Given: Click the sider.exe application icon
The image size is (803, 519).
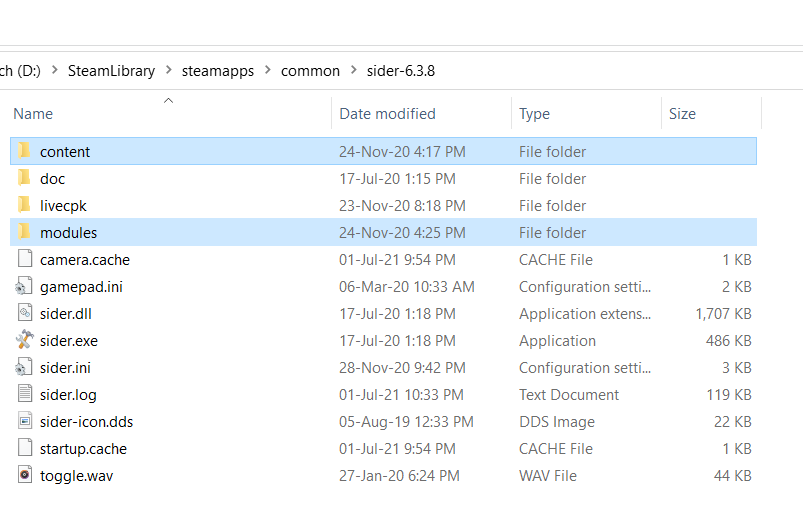Looking at the screenshot, I should 24,340.
